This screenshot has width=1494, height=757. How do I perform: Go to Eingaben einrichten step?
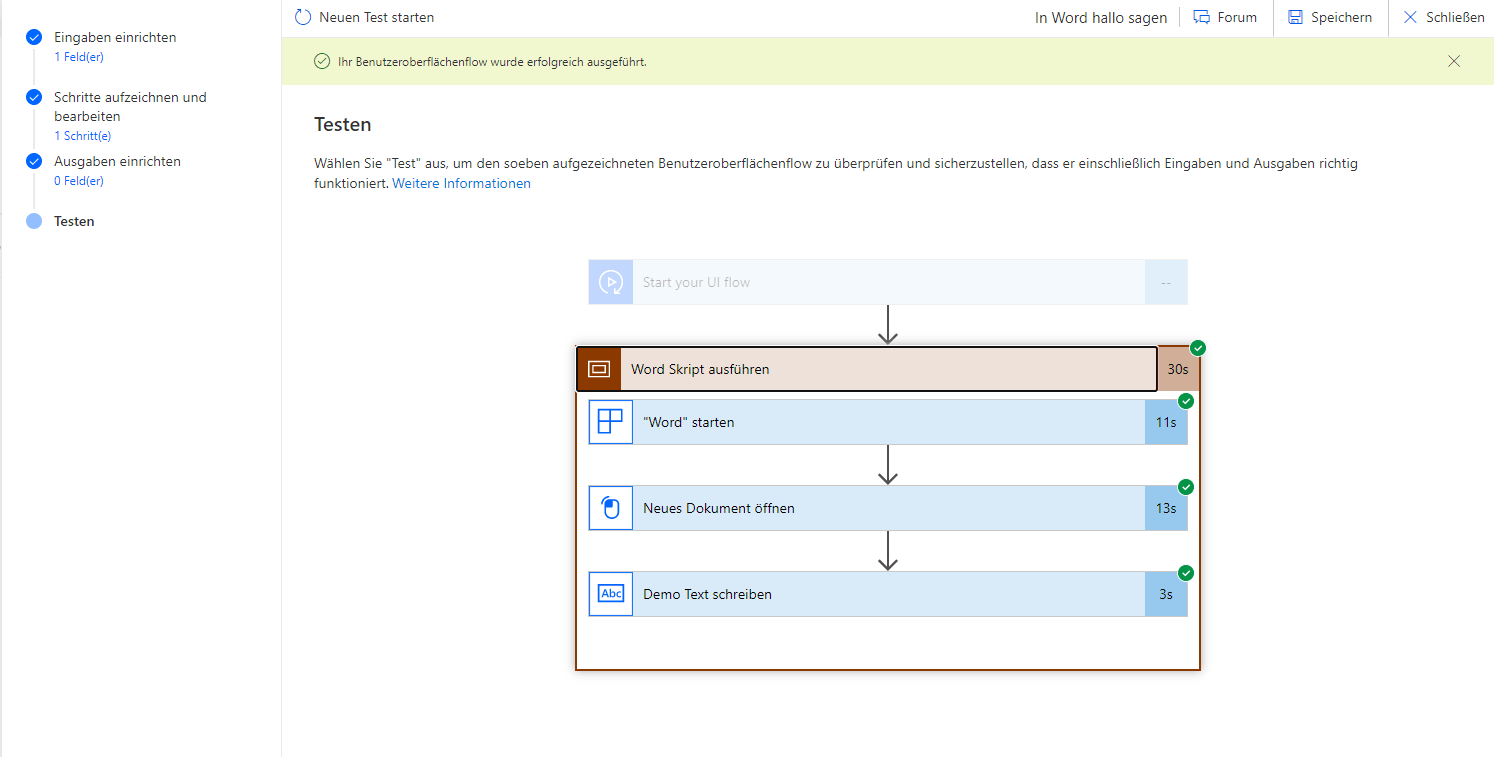point(115,37)
